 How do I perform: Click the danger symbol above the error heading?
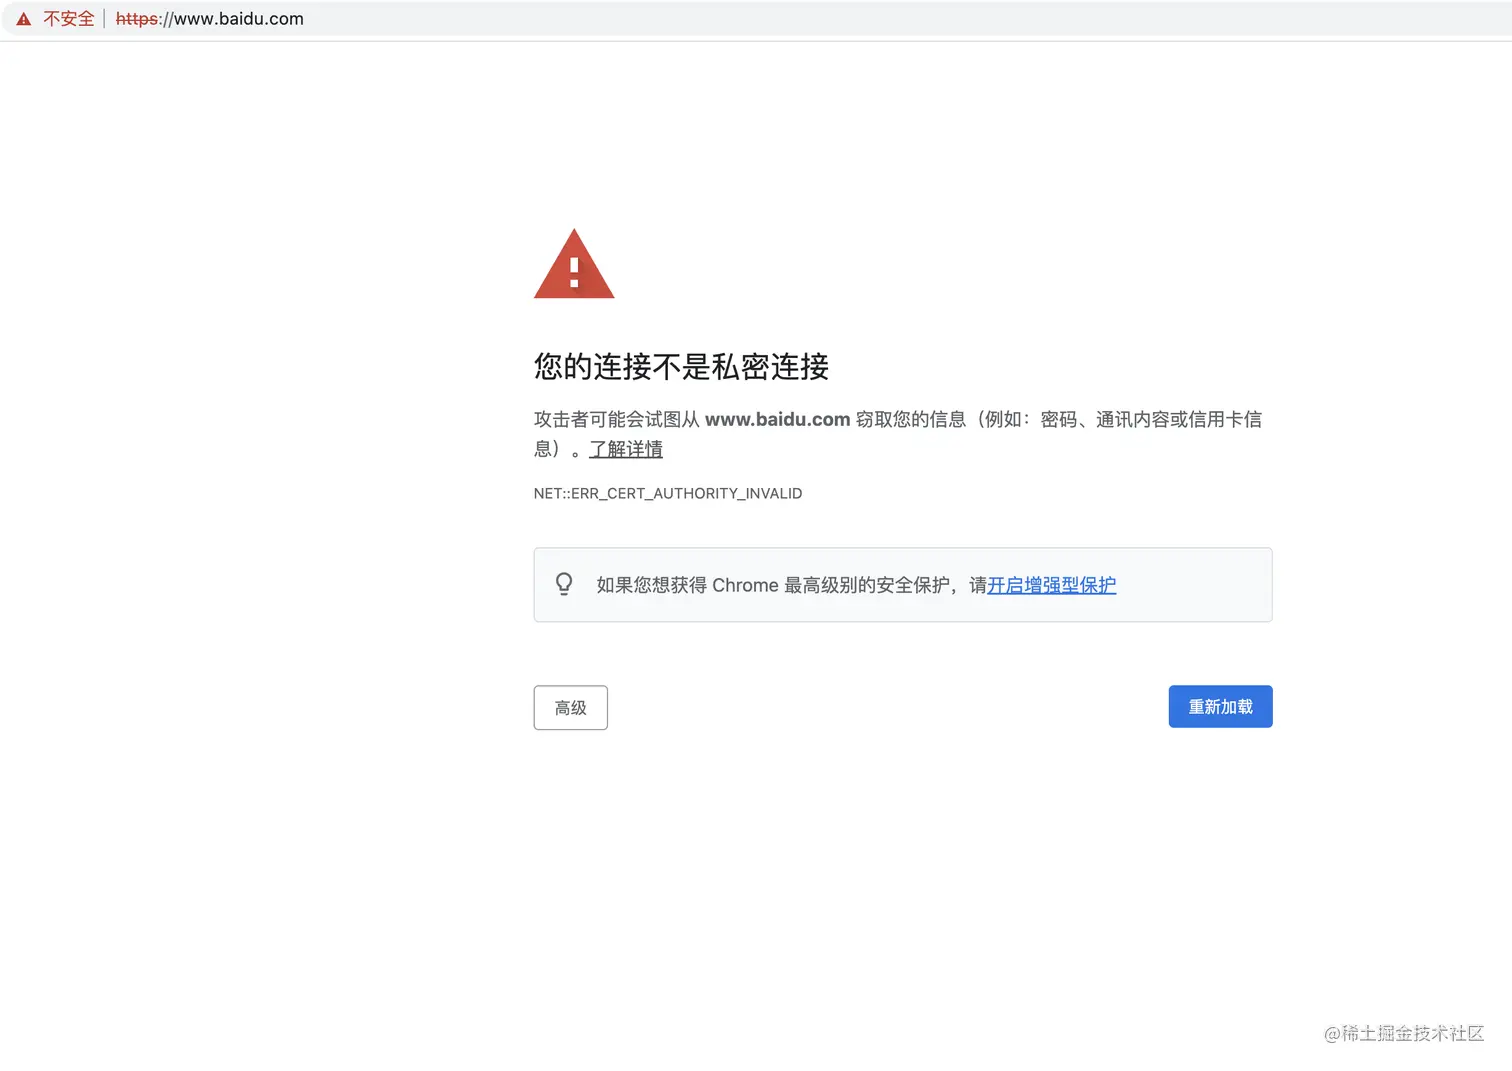573,264
